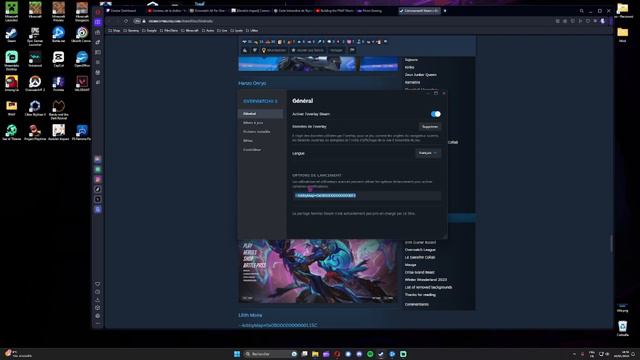
Task: Click launch options text field
Action: point(367,196)
